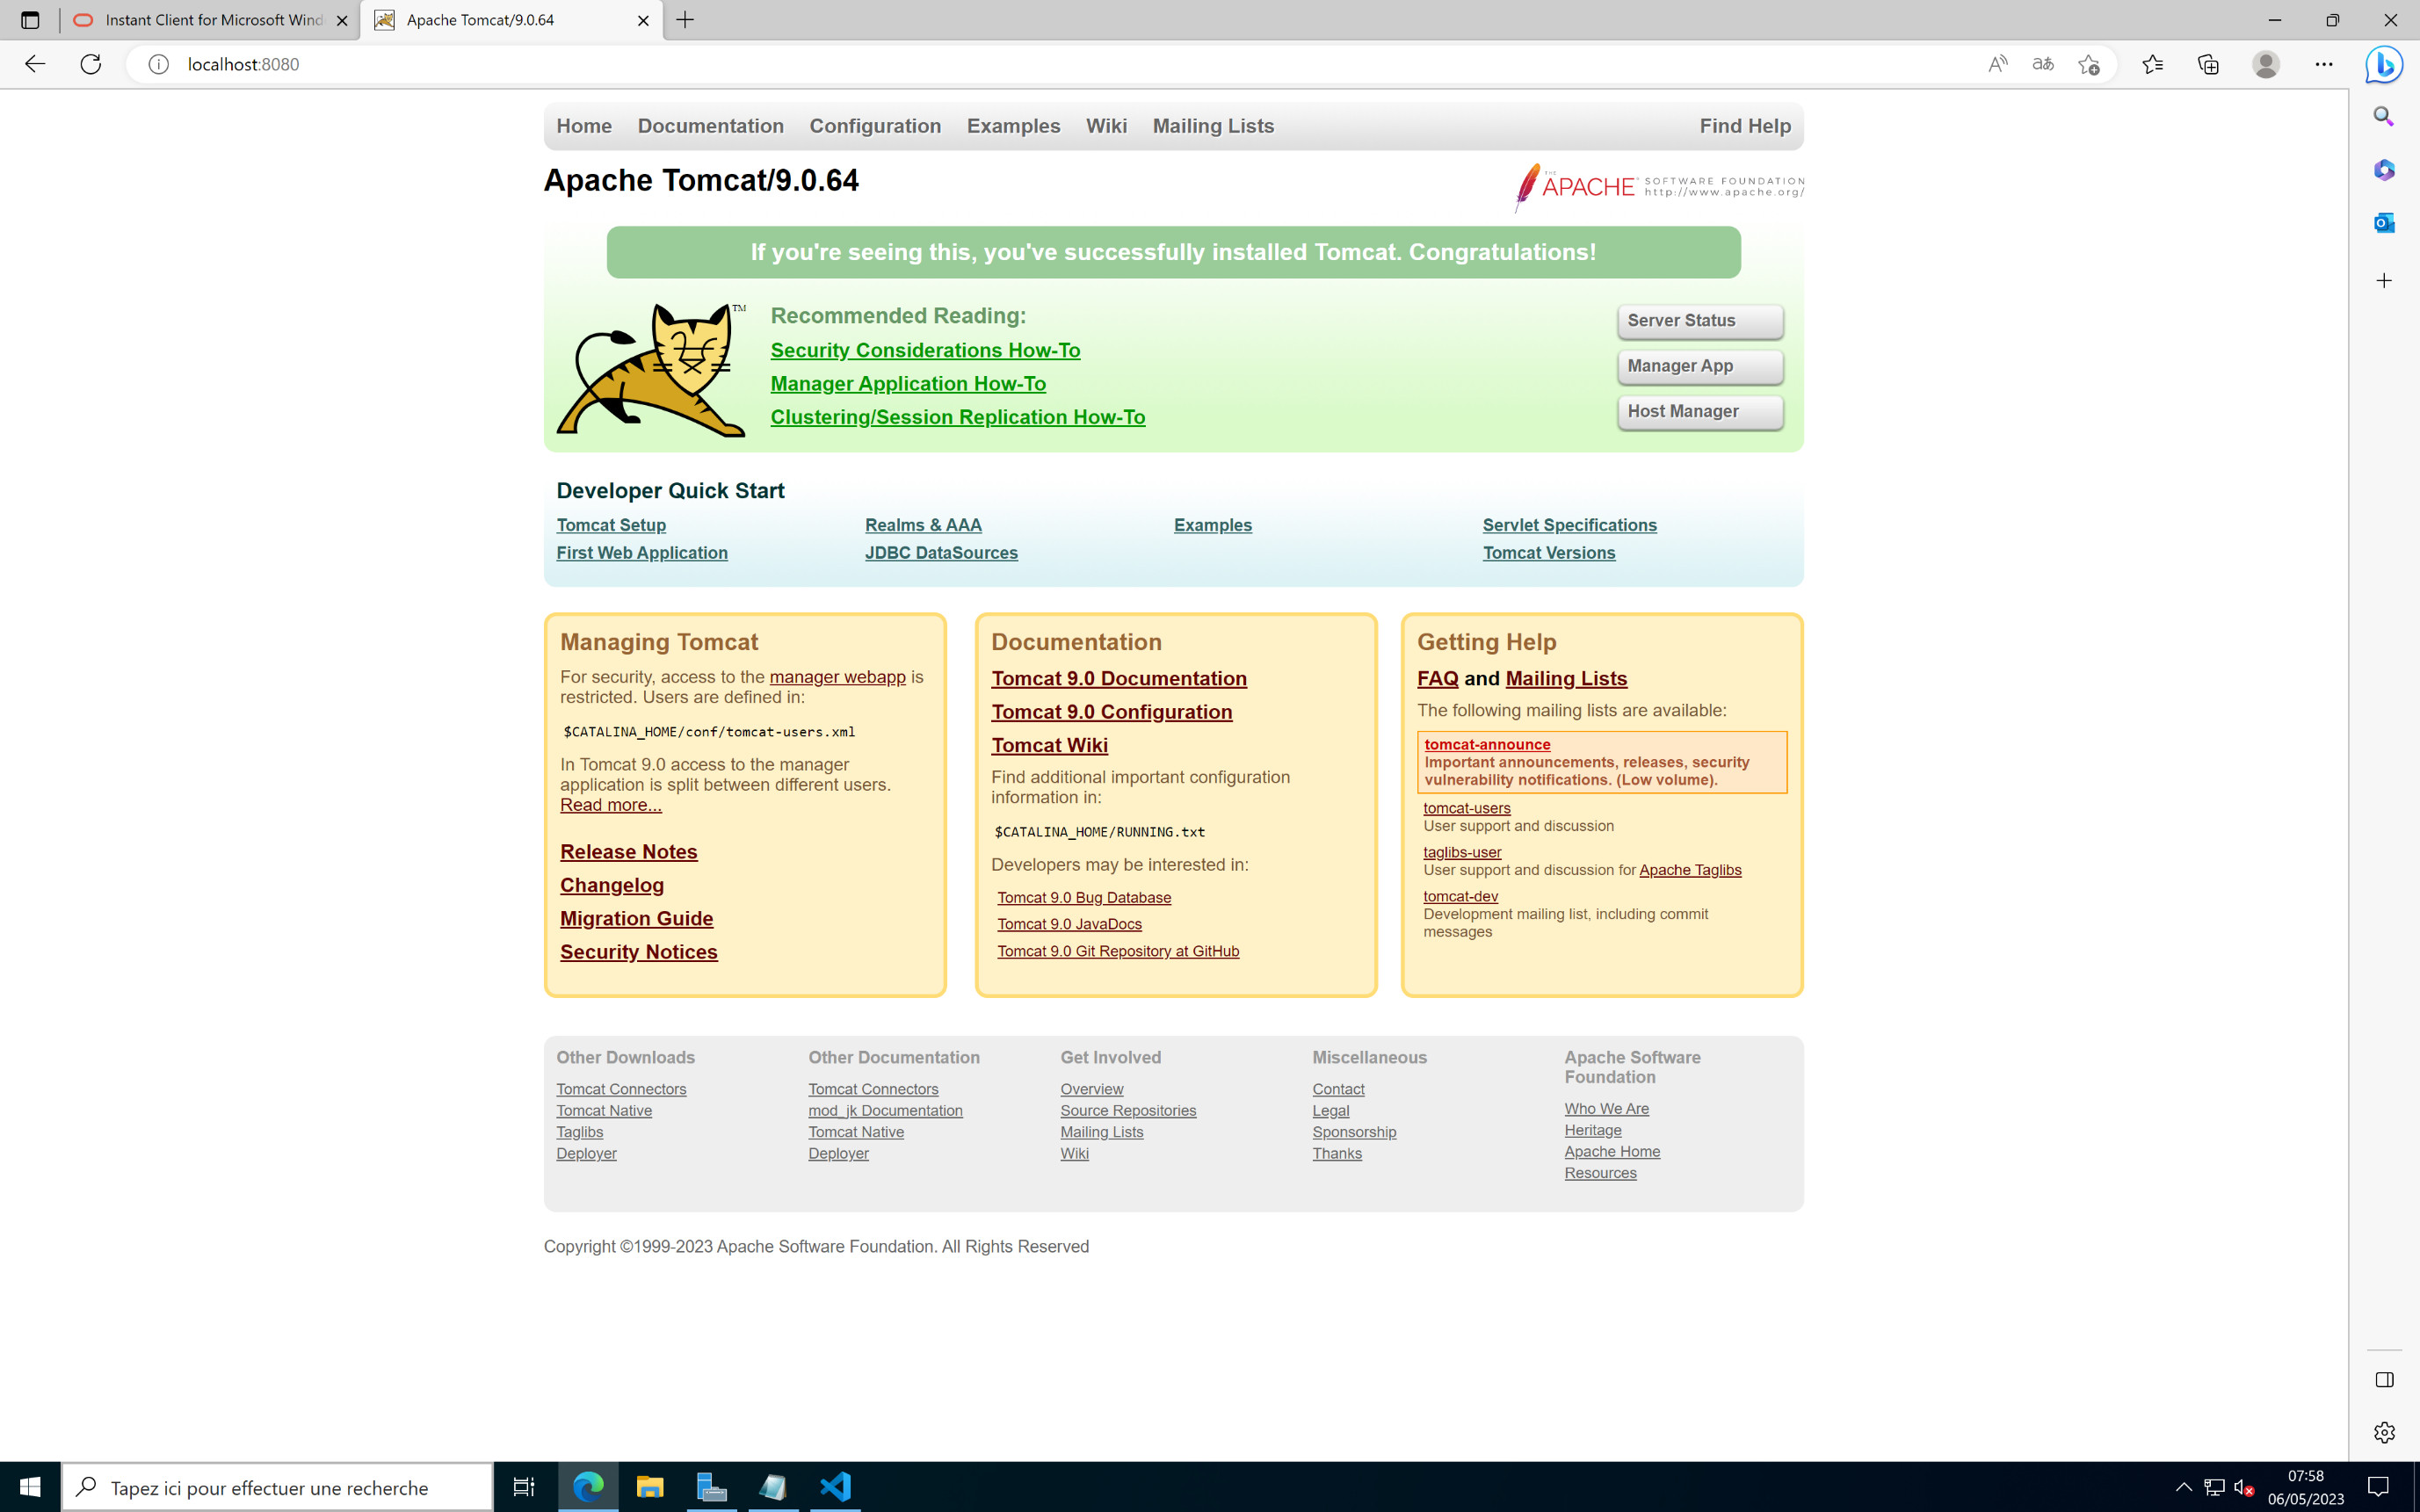
Task: Click the Server Status button
Action: coord(1699,321)
